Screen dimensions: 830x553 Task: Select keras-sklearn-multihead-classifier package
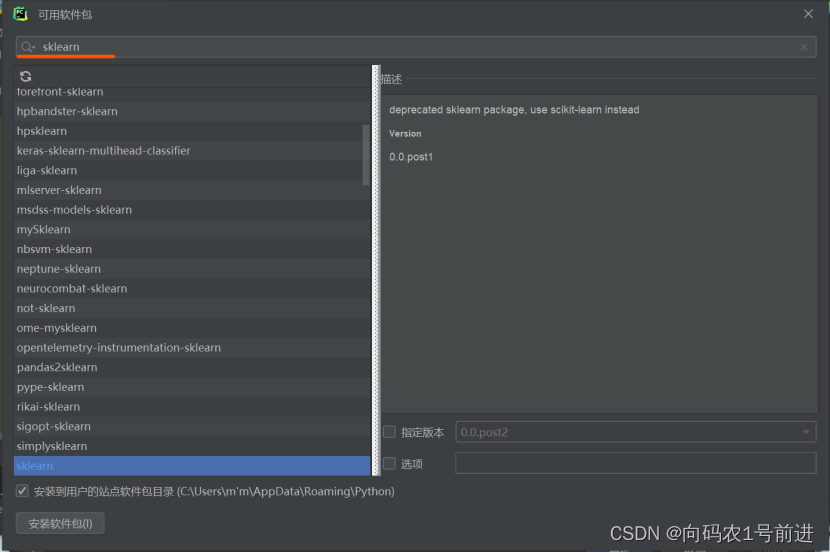(x=192, y=151)
